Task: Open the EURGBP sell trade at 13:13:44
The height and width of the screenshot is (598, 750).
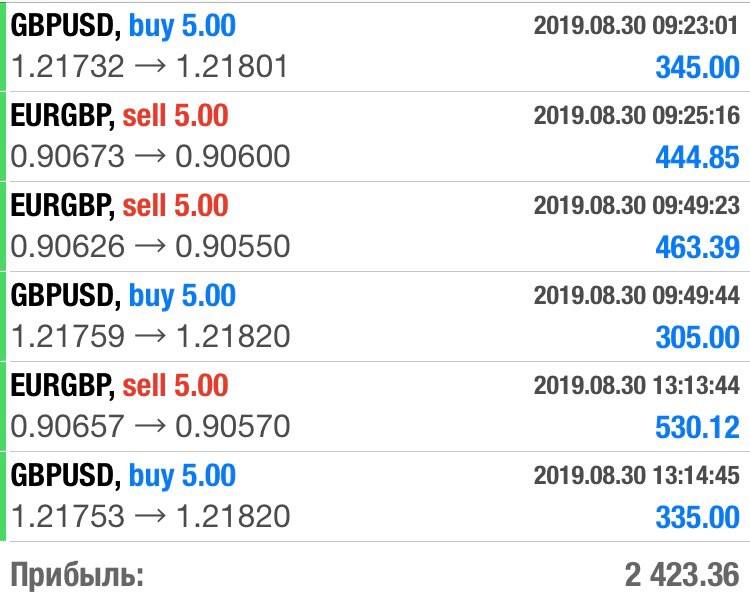Action: pos(375,406)
